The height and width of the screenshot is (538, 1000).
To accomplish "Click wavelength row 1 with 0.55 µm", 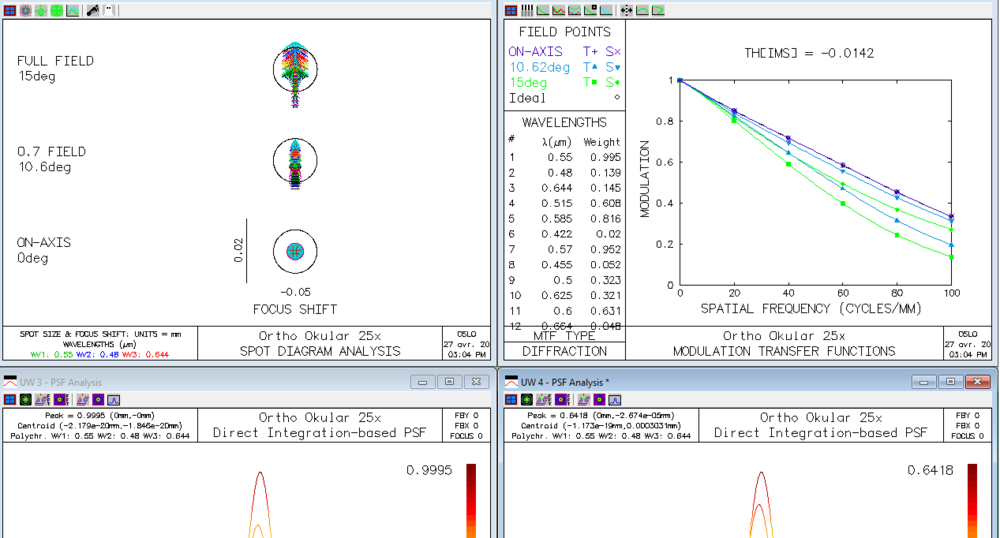I will (564, 157).
